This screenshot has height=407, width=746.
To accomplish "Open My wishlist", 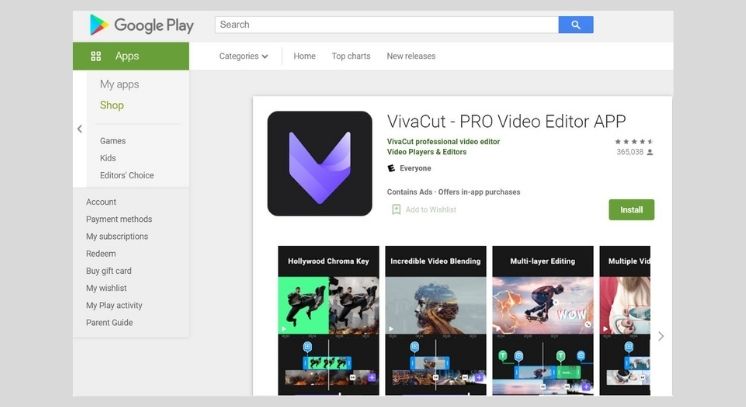I will pyautogui.click(x=106, y=288).
